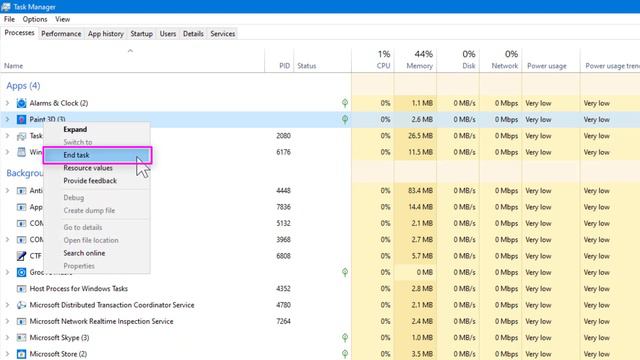Click the Paint 3D suspended leaf icon
640x360 pixels.
point(345,120)
